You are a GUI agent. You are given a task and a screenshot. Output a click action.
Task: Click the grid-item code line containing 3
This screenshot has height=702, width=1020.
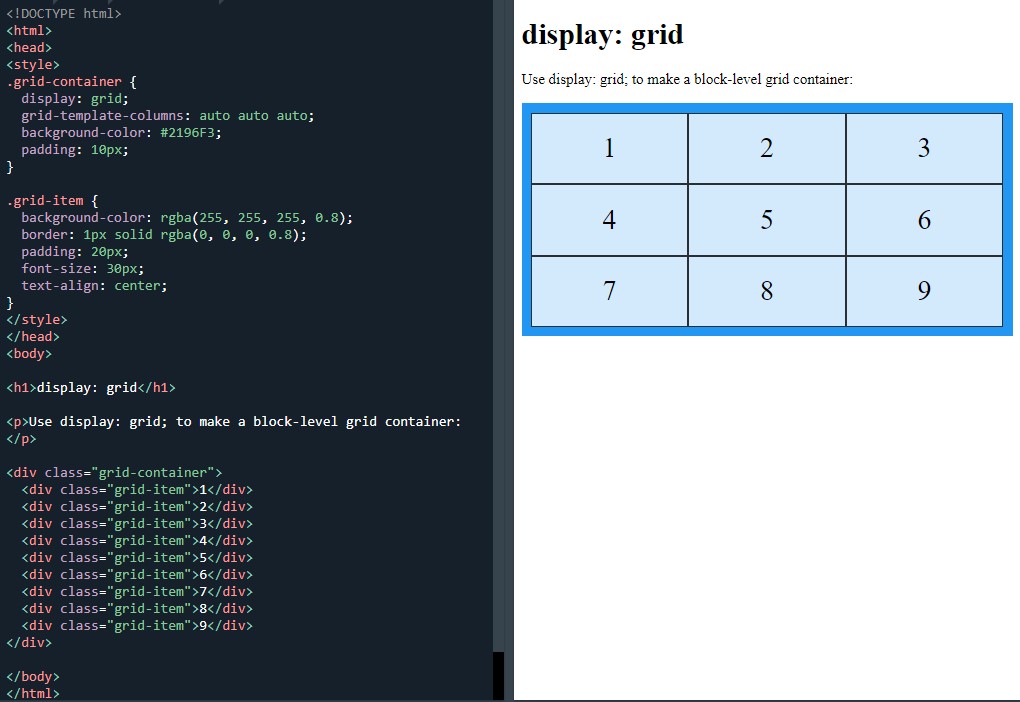pyautogui.click(x=137, y=523)
